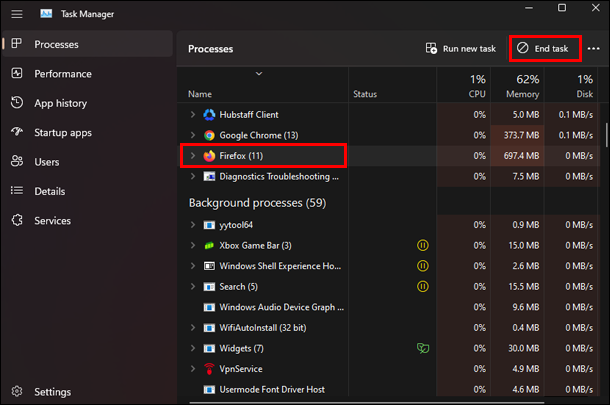The image size is (610, 405).
Task: Open the Startup apps page
Action: pos(62,132)
